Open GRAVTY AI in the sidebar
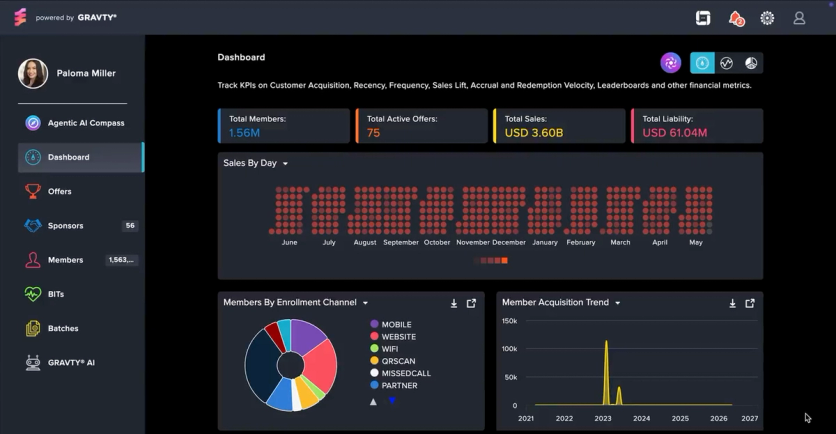The height and width of the screenshot is (434, 836). pyautogui.click(x=81, y=363)
